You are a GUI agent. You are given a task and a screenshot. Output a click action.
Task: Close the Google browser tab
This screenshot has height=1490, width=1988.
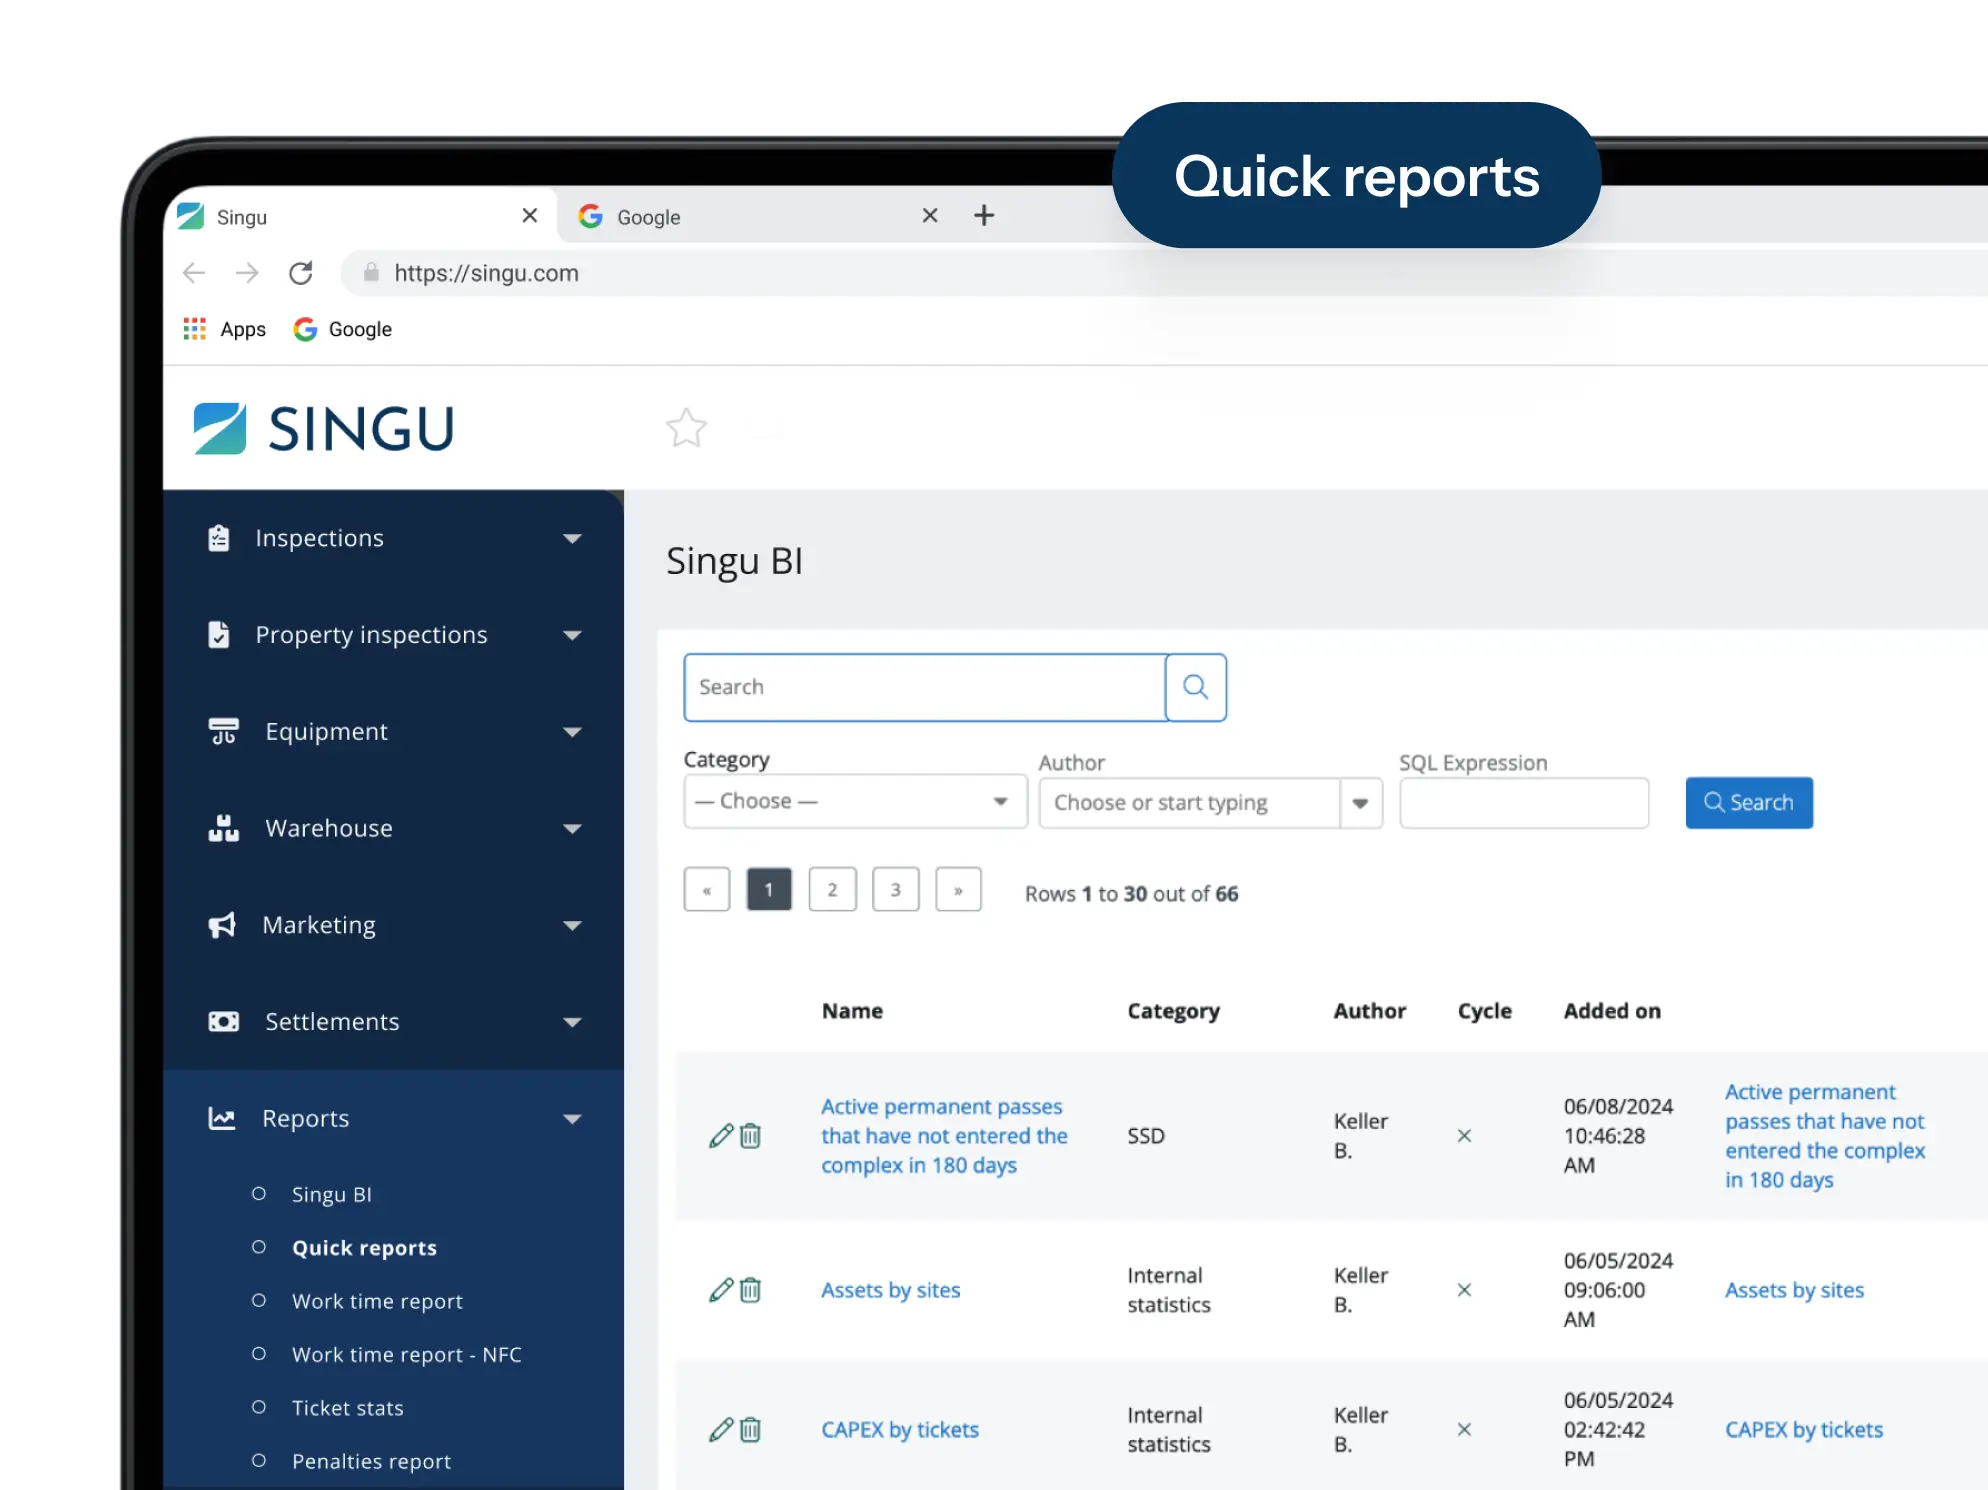[x=930, y=215]
